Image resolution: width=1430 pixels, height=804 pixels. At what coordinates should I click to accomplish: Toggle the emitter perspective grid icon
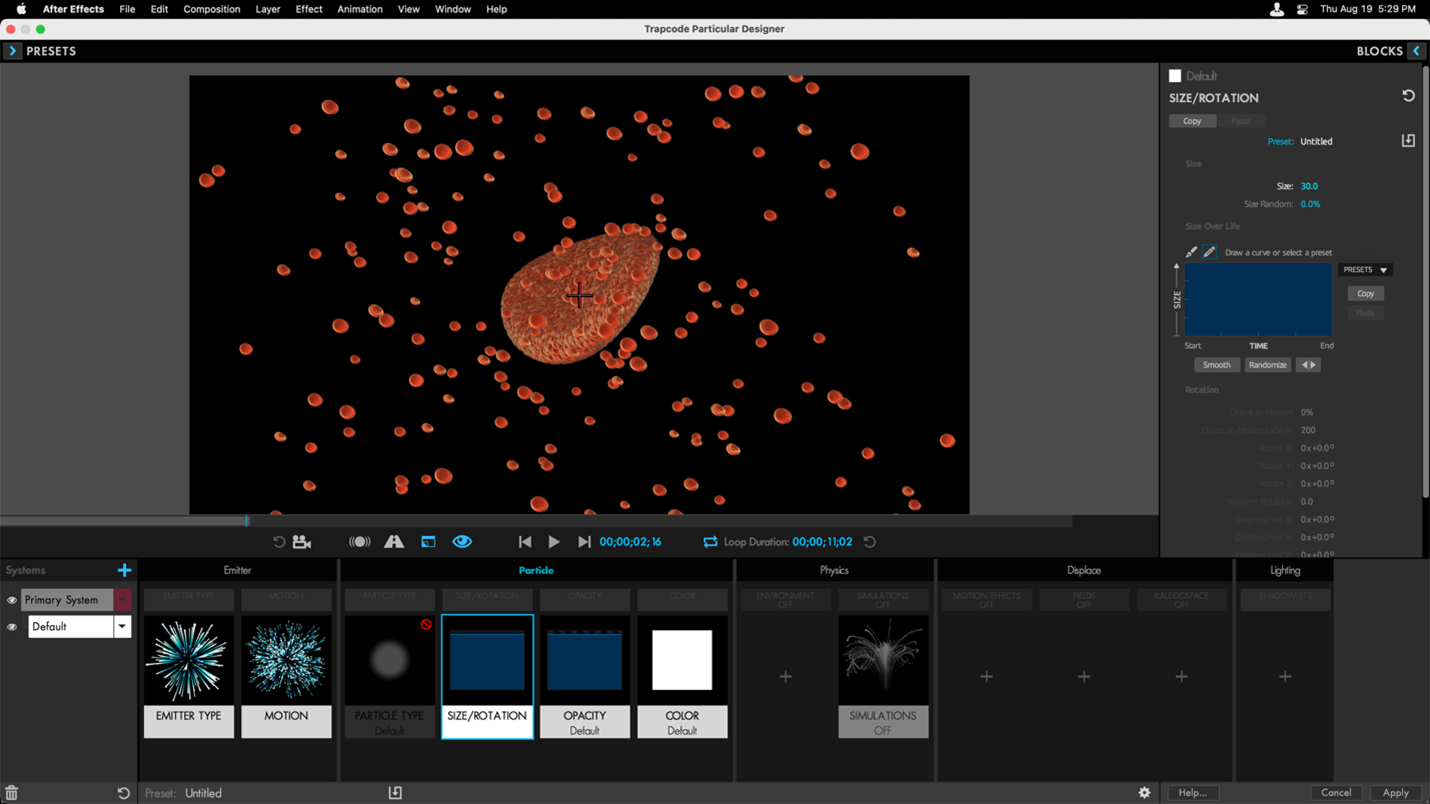point(394,542)
